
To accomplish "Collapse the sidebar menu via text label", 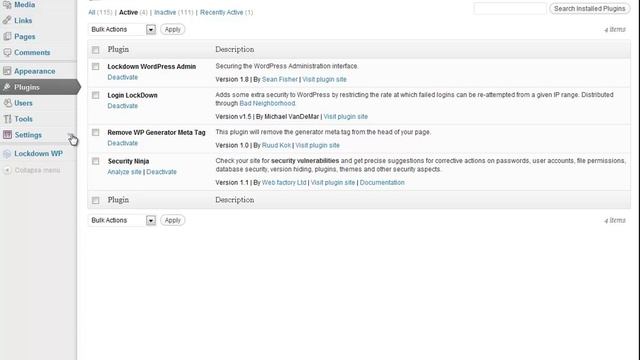I will [x=37, y=170].
